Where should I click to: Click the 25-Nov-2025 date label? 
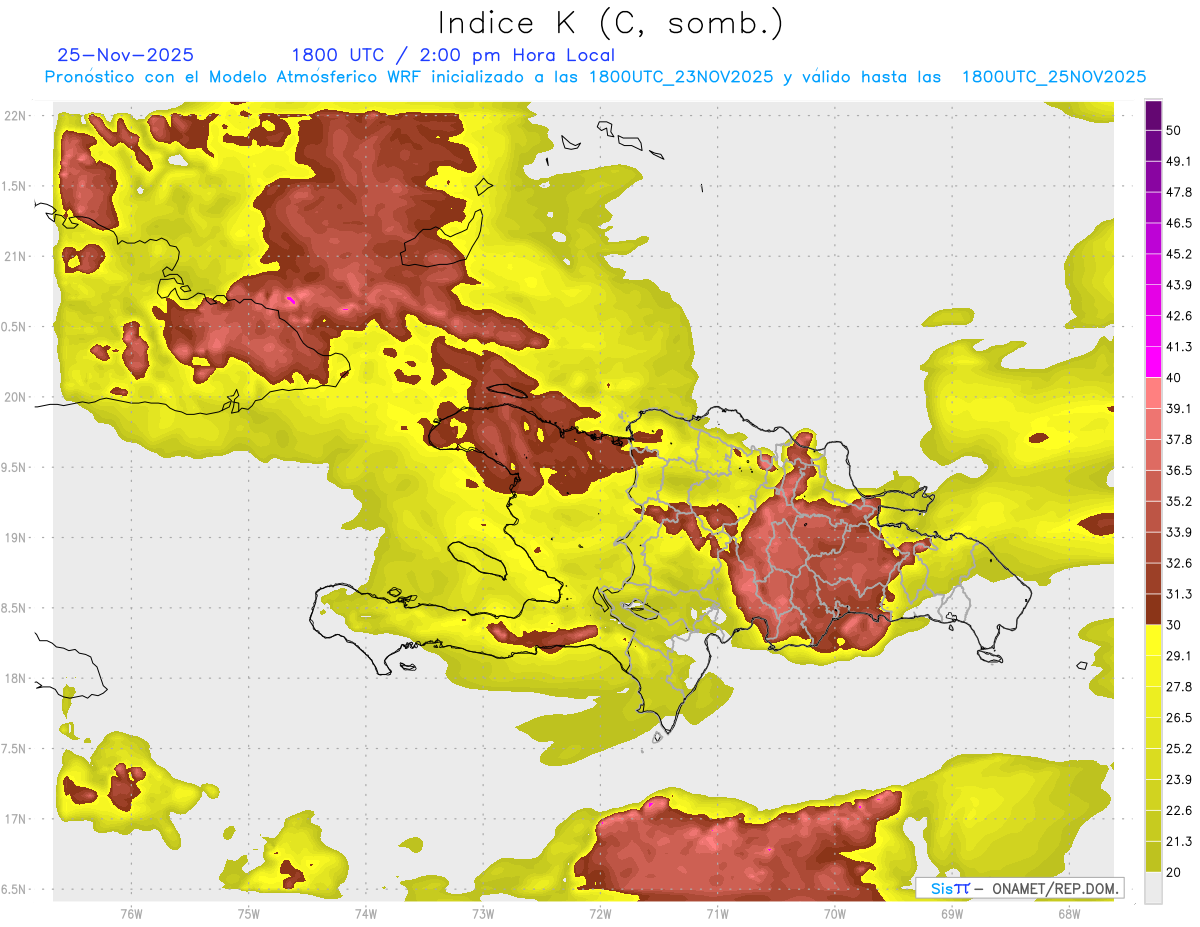pos(126,55)
